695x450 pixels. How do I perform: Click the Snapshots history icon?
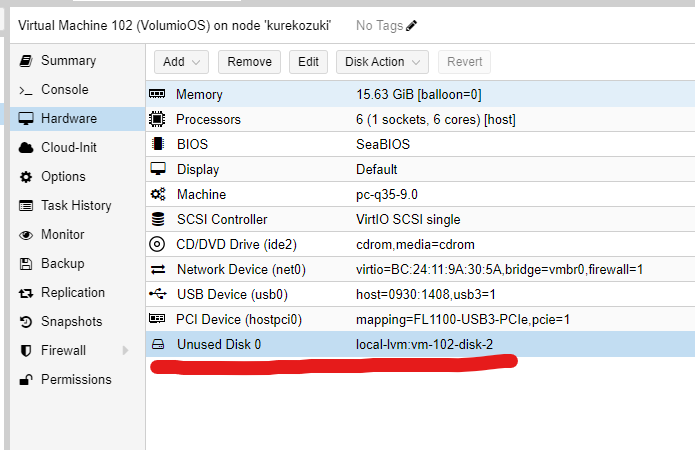tap(26, 322)
